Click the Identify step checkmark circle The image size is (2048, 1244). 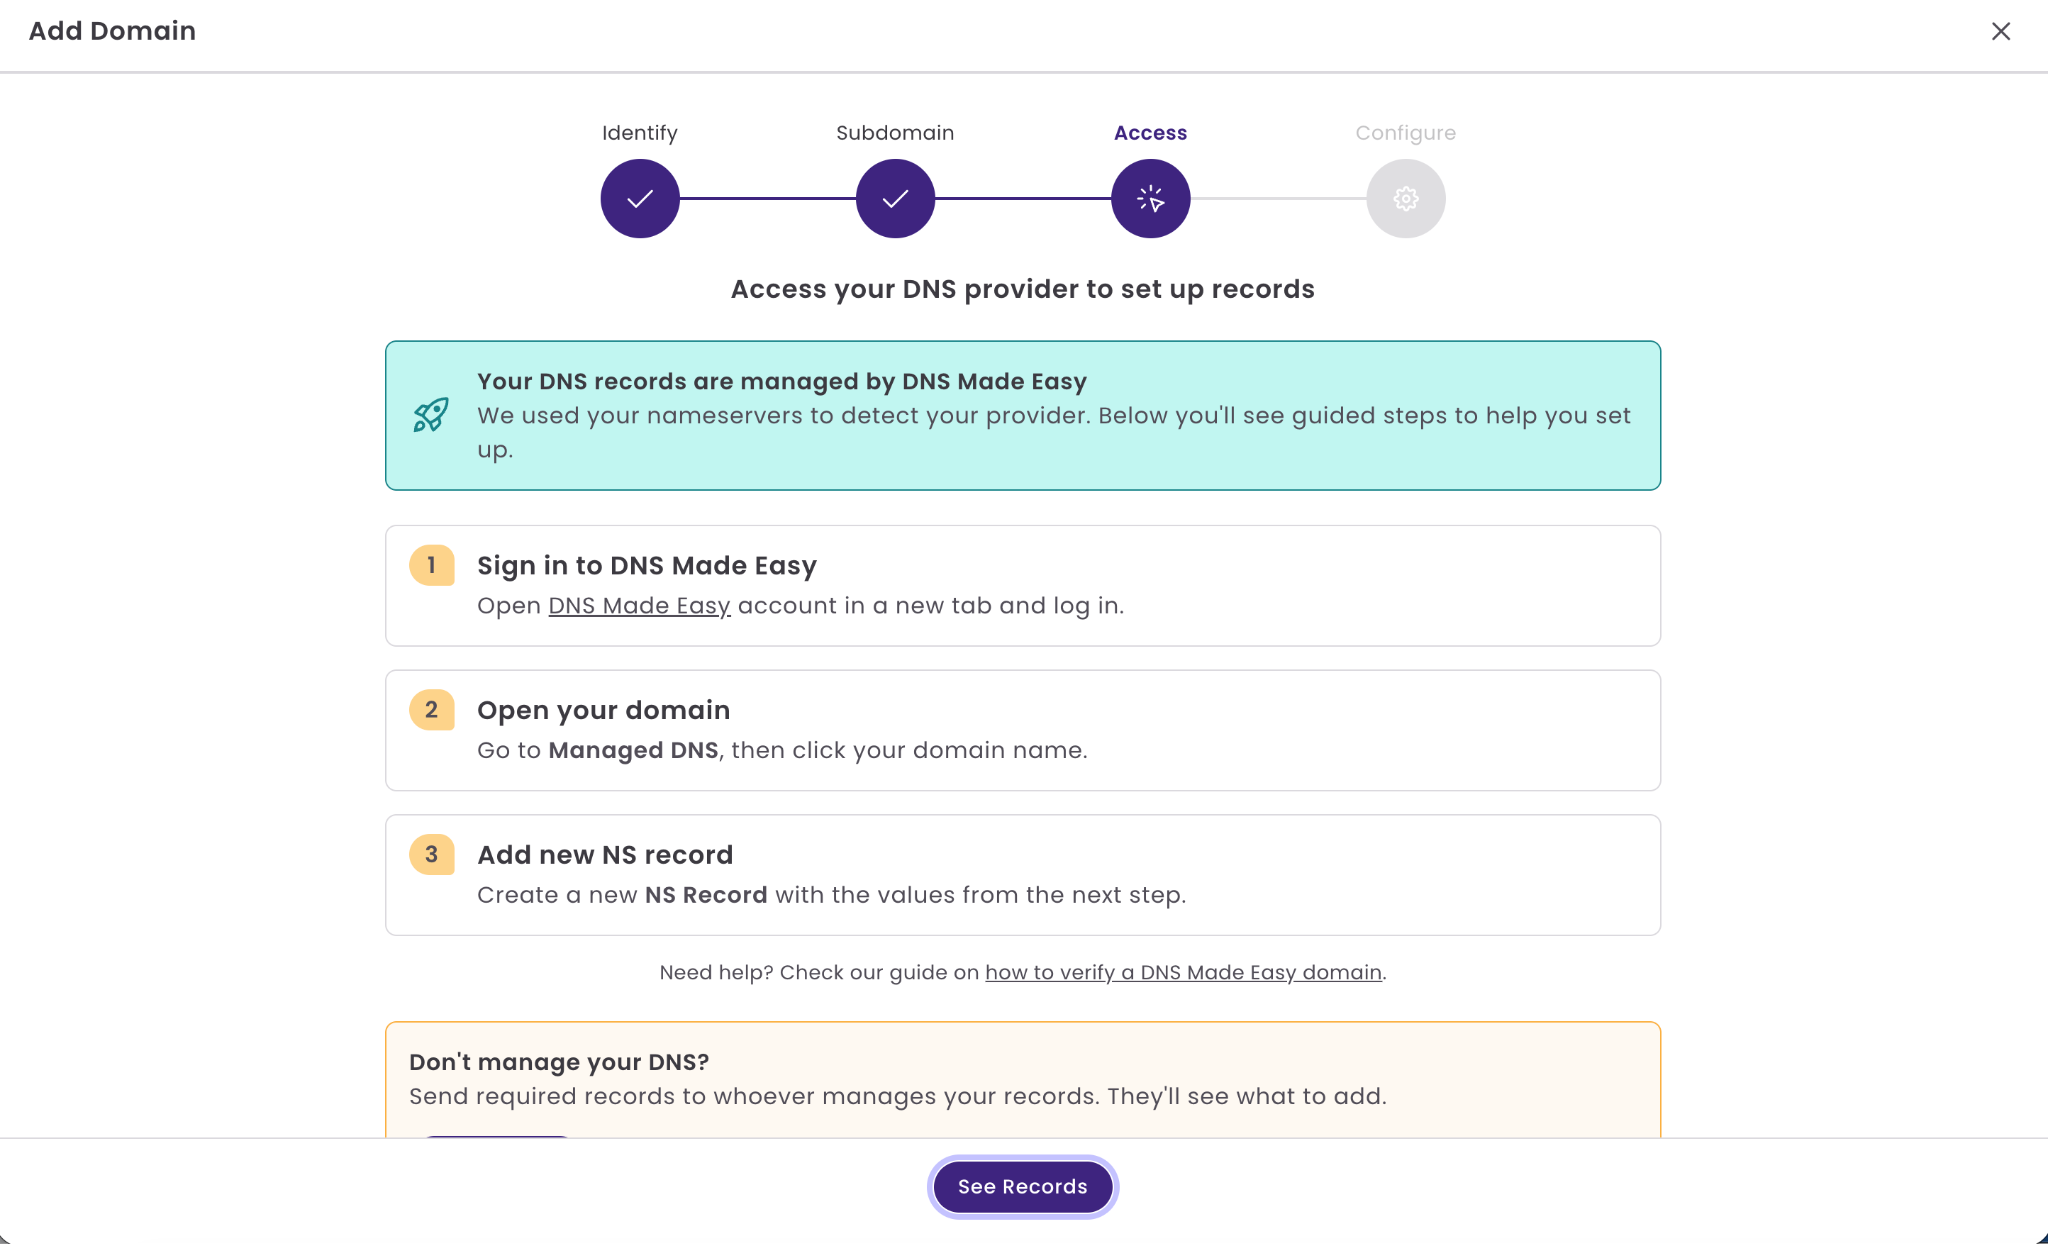click(640, 198)
